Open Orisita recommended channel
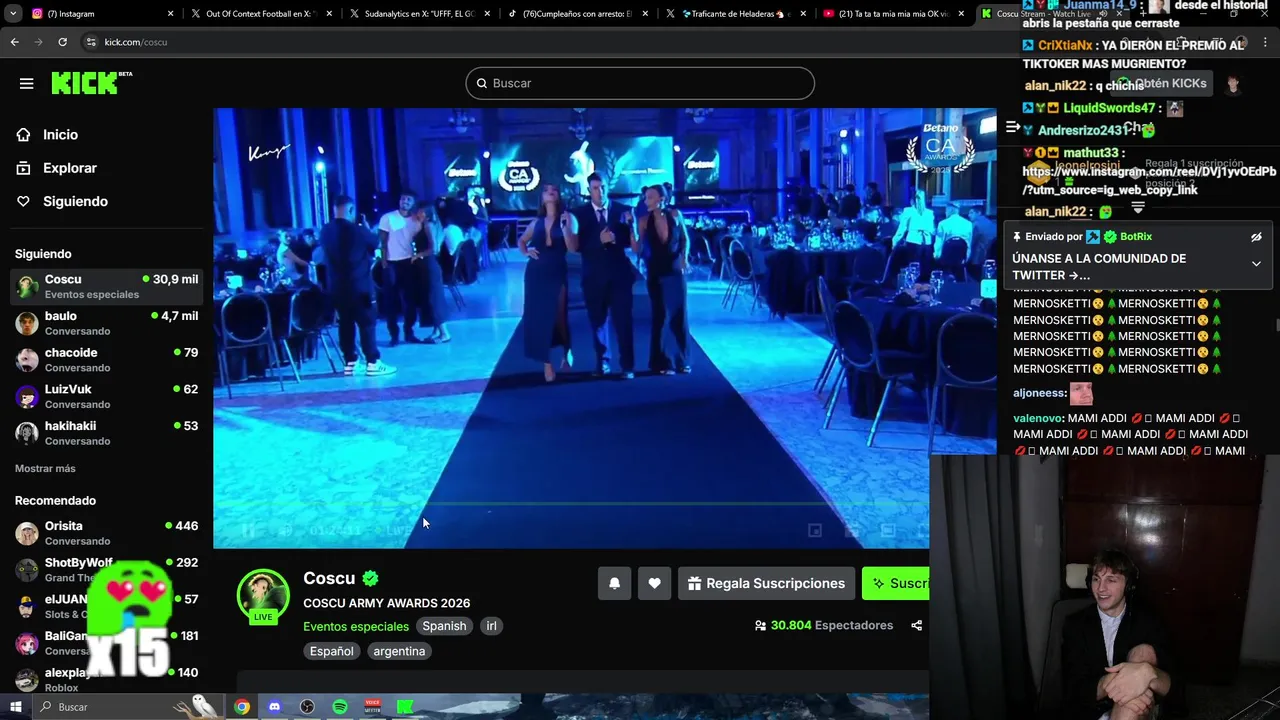 [x=106, y=533]
